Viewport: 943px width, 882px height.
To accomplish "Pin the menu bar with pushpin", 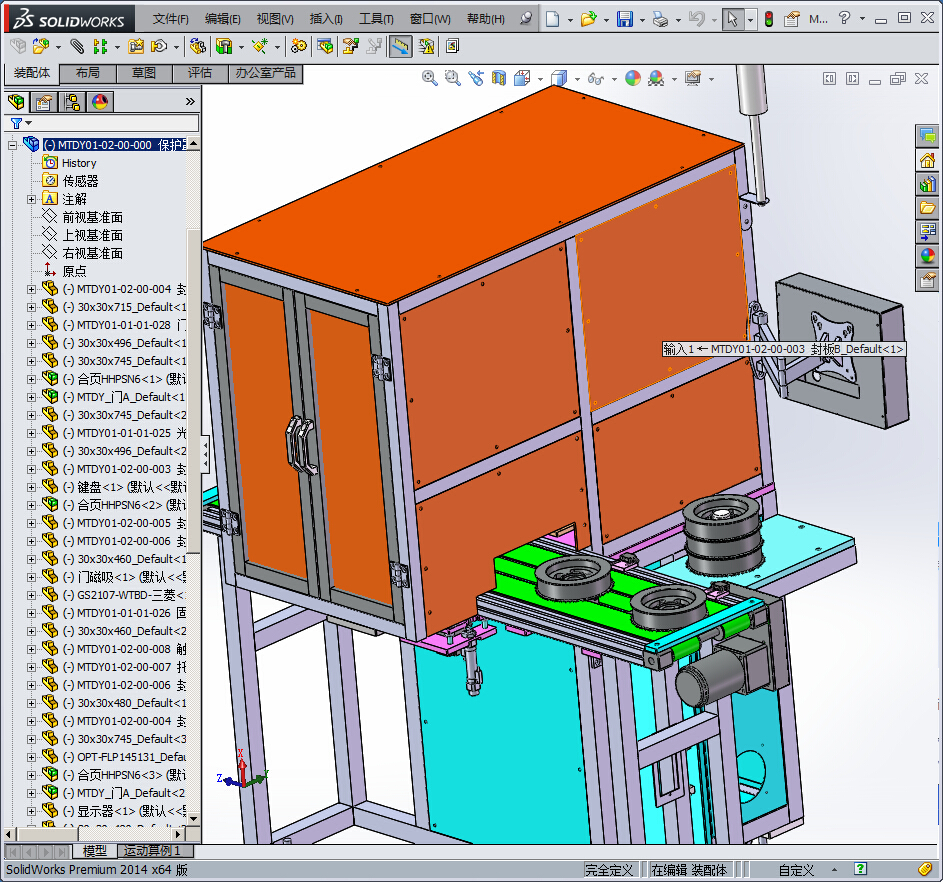I will [x=526, y=19].
